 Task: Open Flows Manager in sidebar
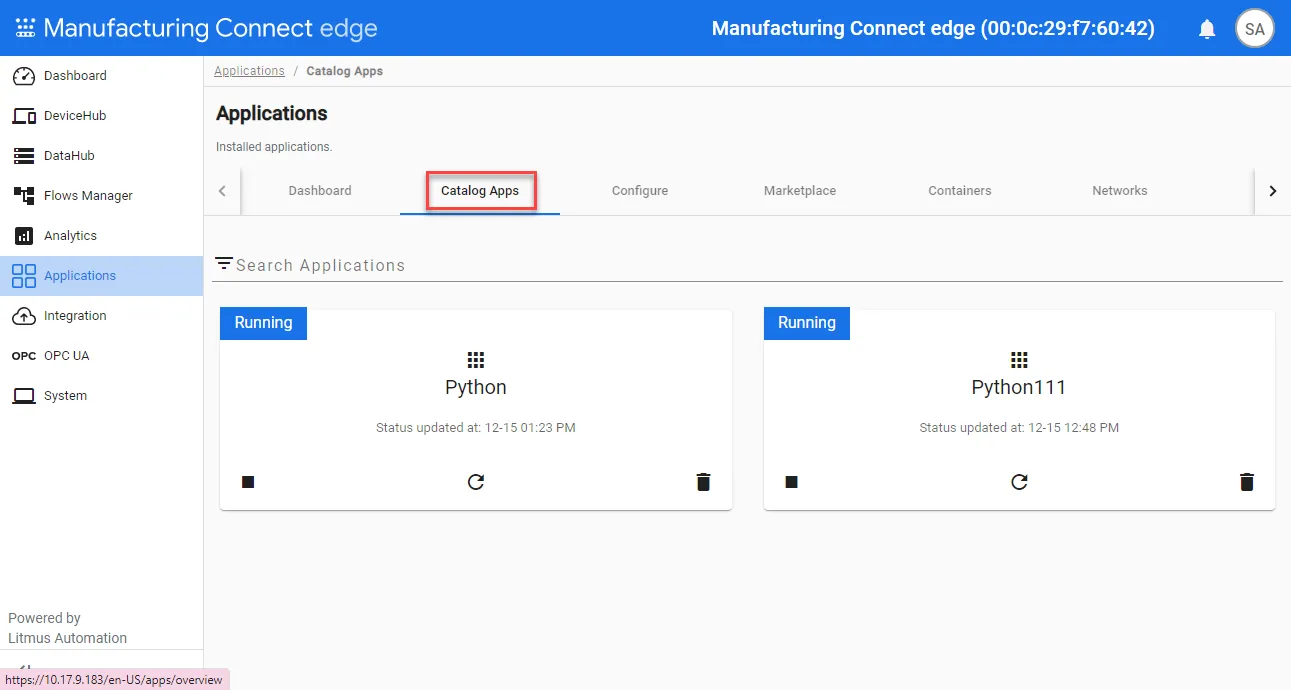click(101, 196)
